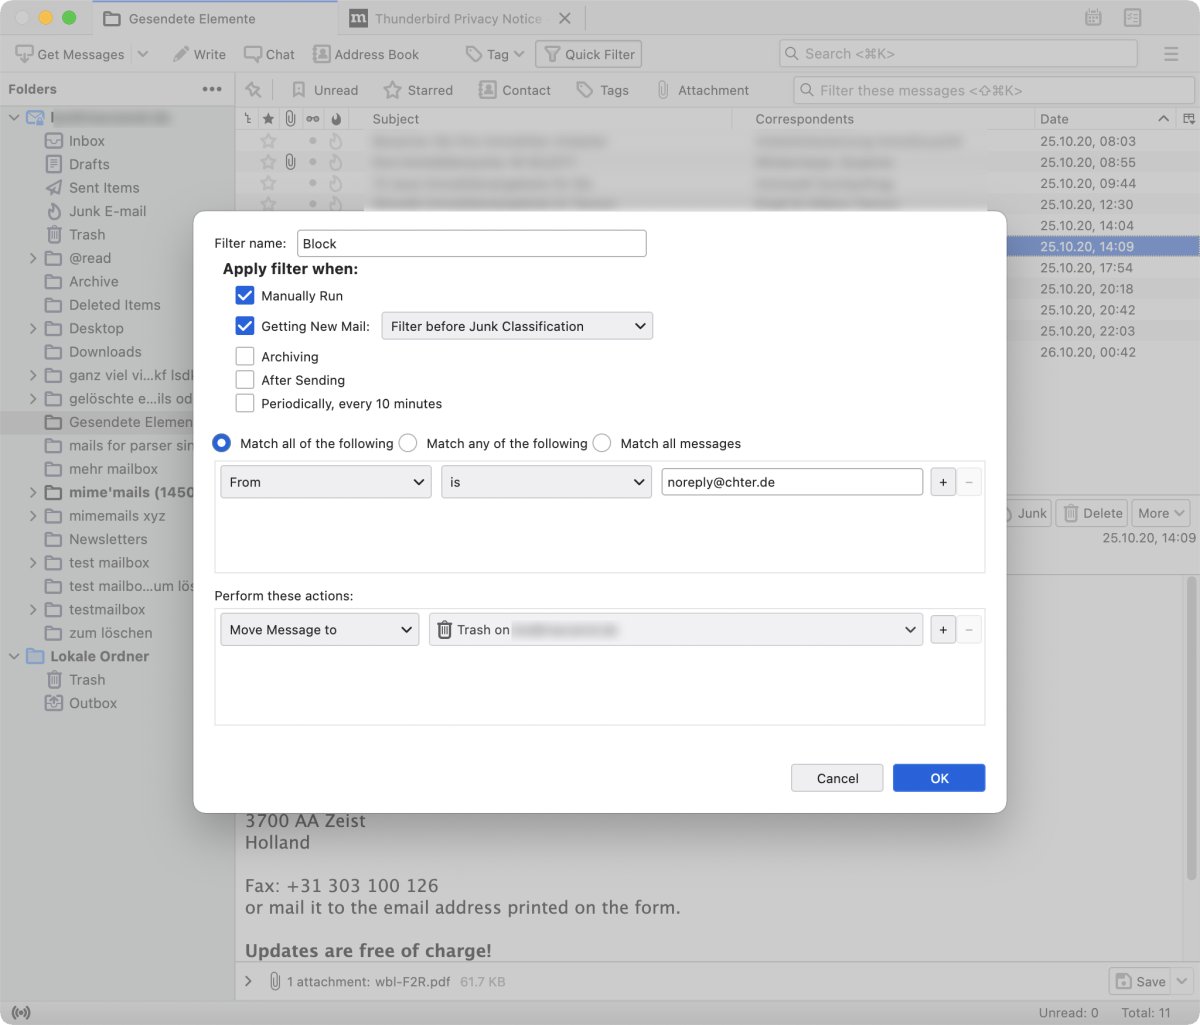Enable Periodically, every 10 minutes checkbox

pos(245,403)
